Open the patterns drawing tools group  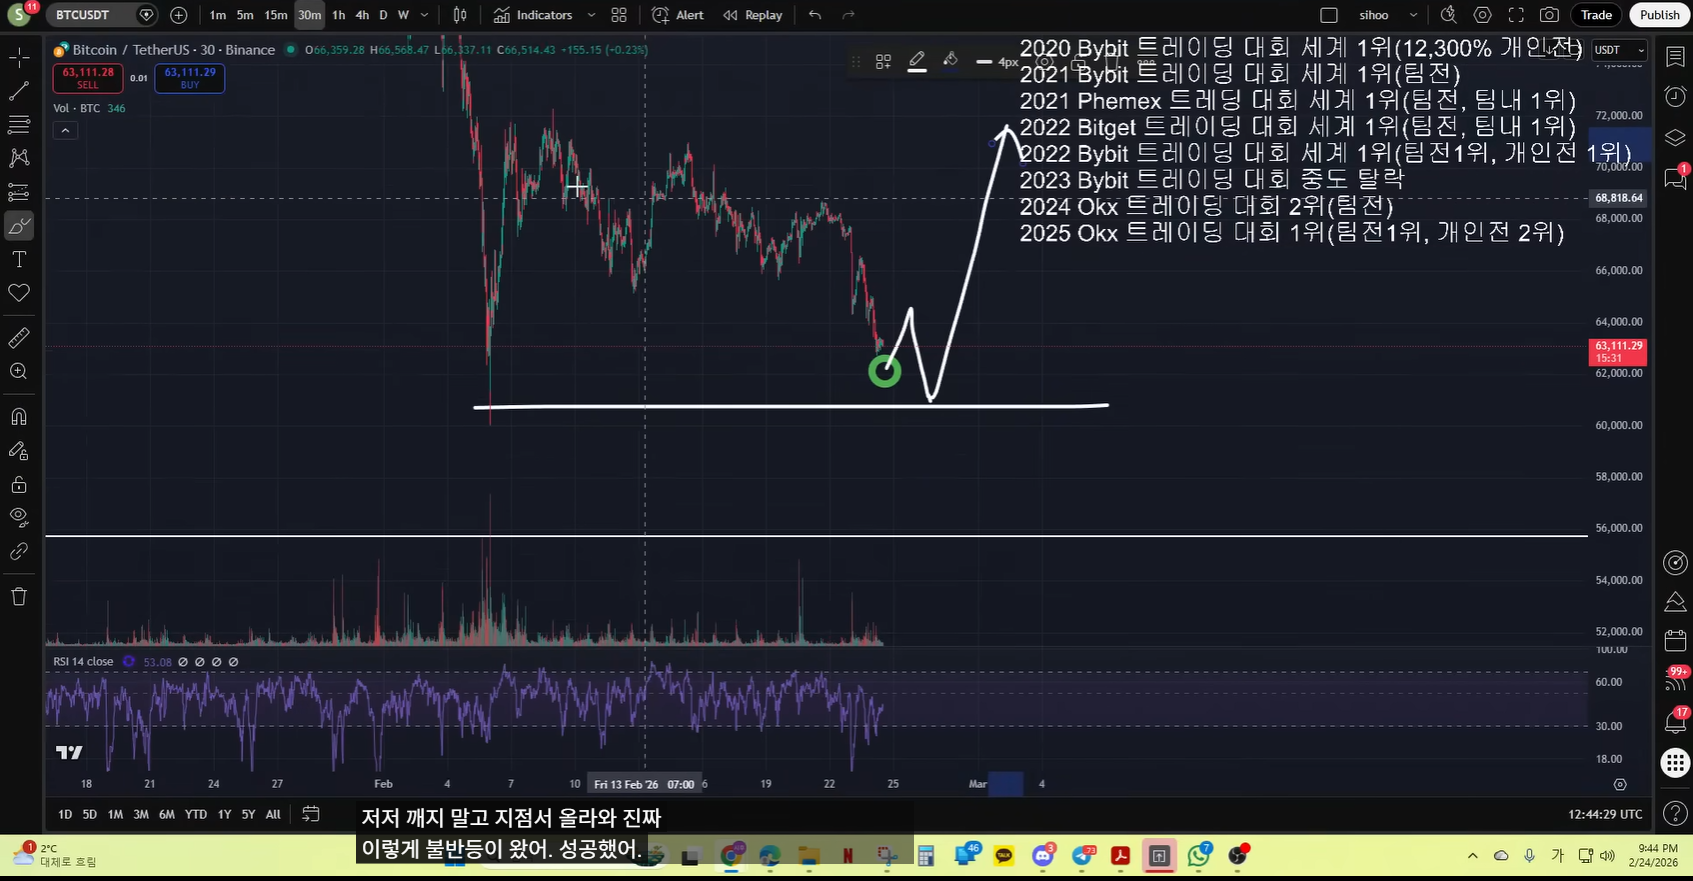point(19,158)
